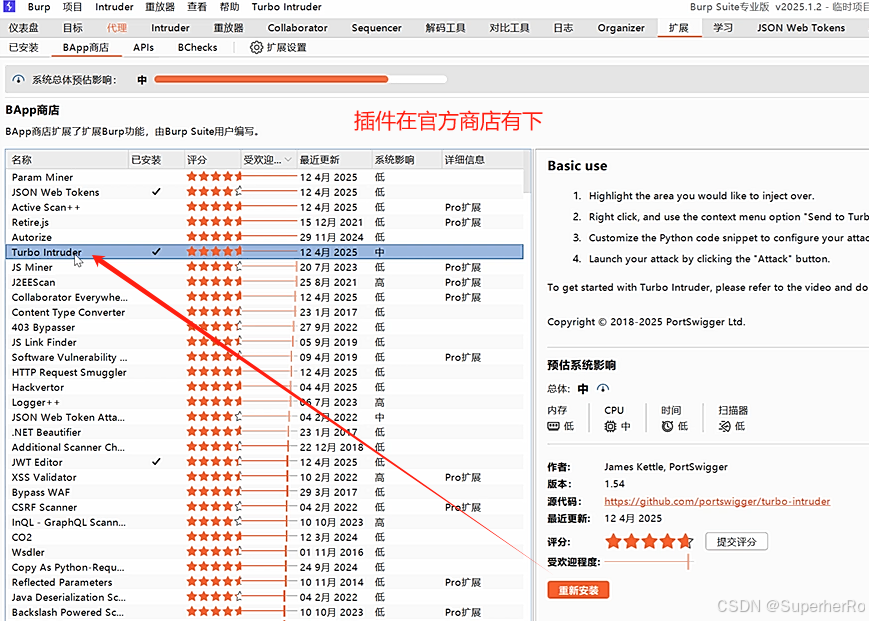The width and height of the screenshot is (869, 621).
Task: Click the CPU impact icon
Action: 610,426
